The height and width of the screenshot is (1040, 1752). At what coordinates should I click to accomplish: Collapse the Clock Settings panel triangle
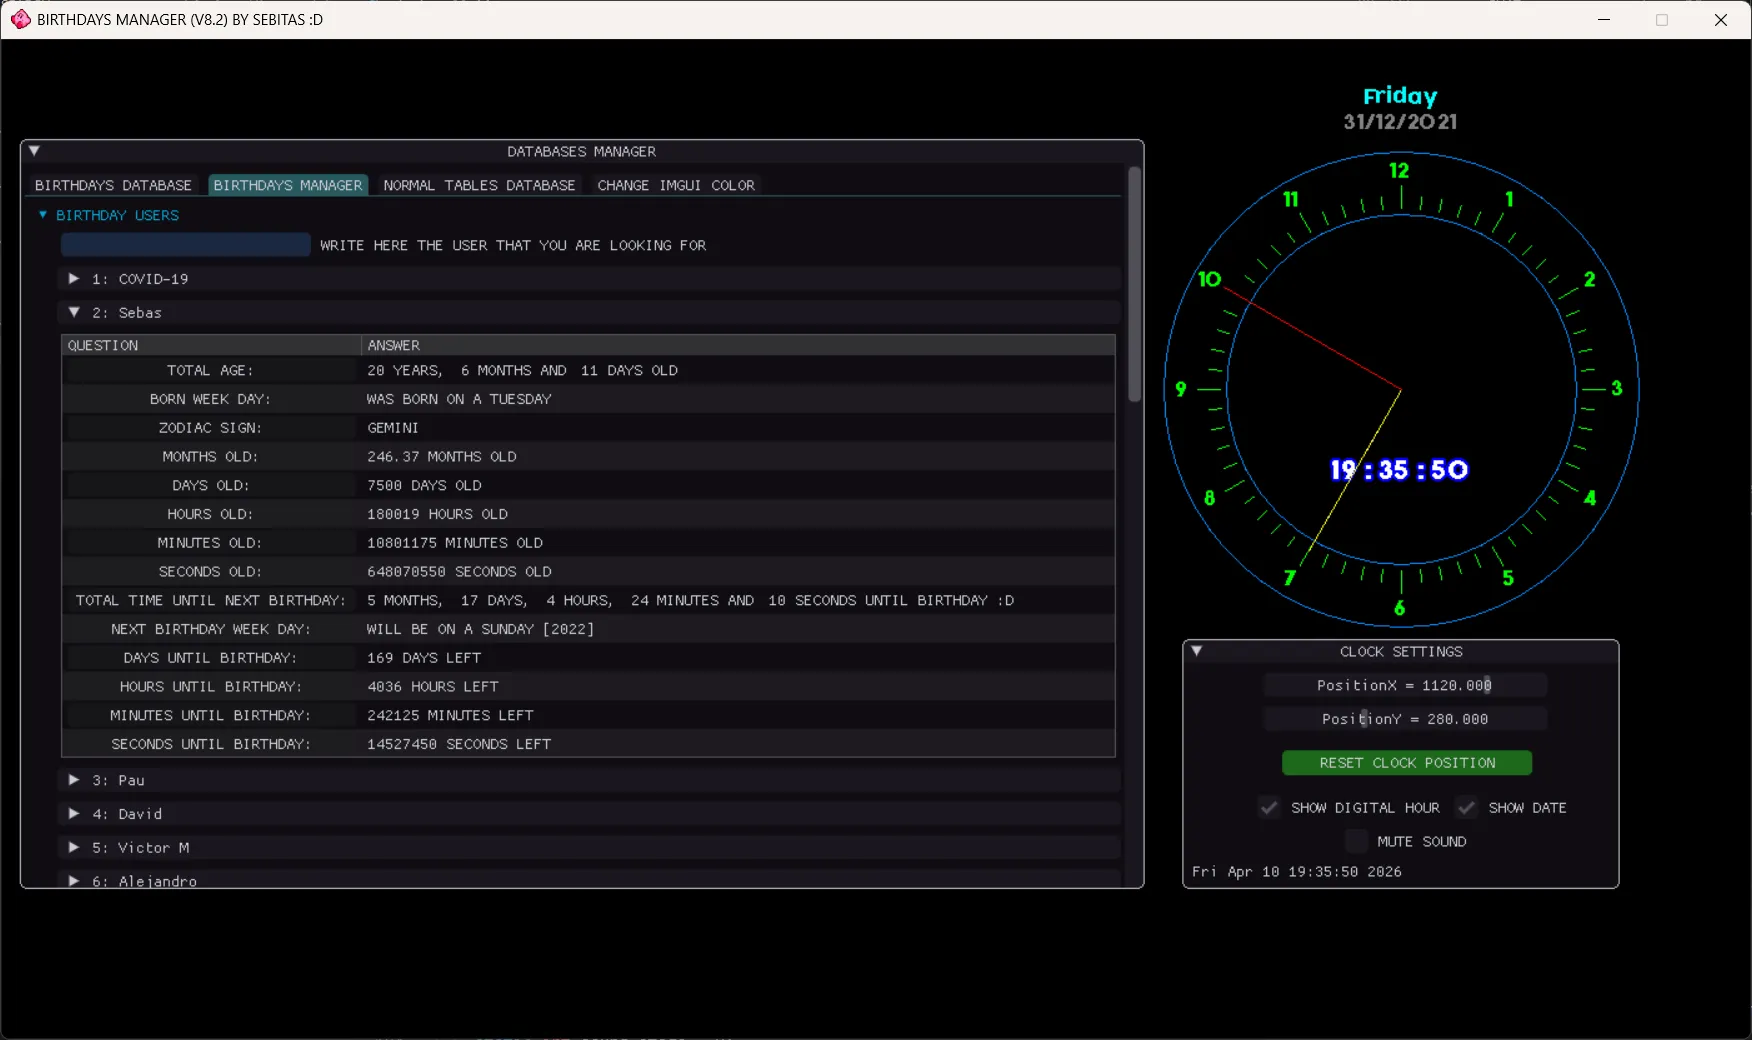(x=1196, y=651)
